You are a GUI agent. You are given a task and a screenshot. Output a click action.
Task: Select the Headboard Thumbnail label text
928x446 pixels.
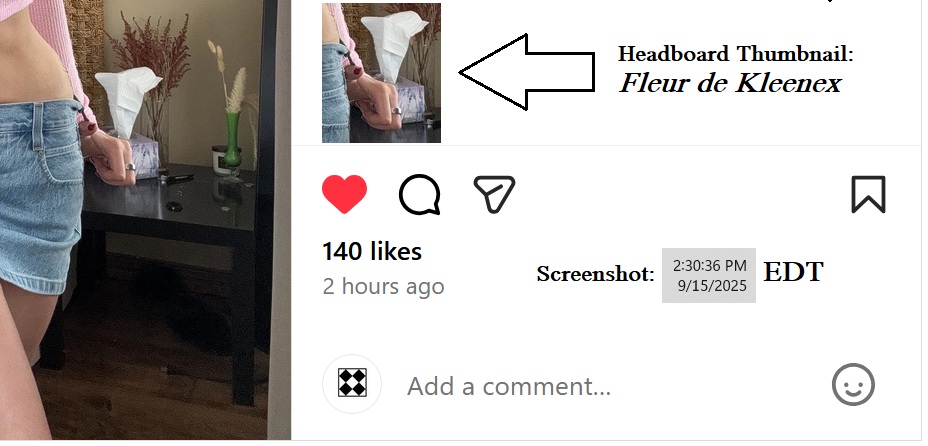[x=736, y=54]
